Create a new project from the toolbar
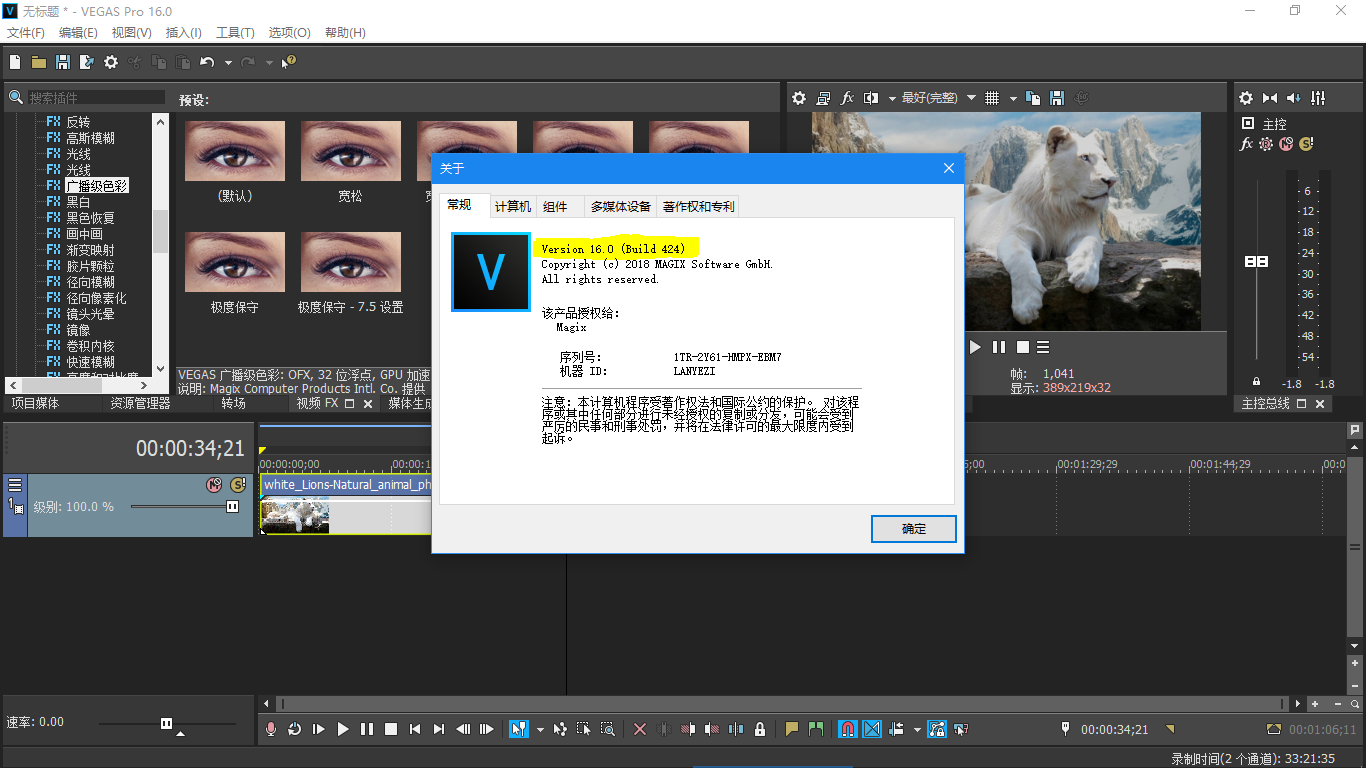This screenshot has height=768, width=1366. point(15,62)
